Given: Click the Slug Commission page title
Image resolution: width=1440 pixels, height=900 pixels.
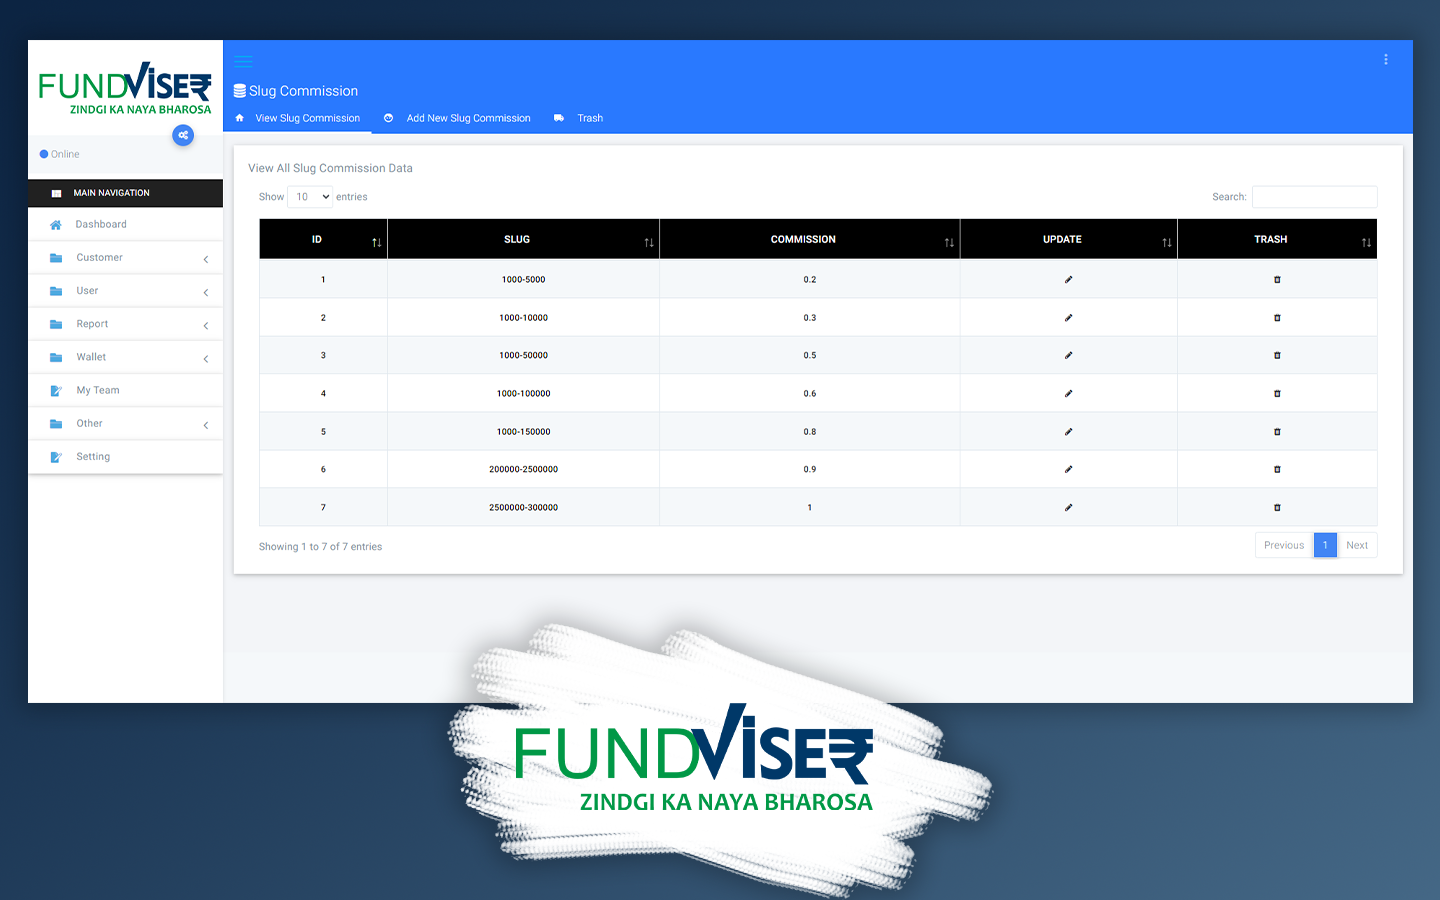Looking at the screenshot, I should [296, 91].
